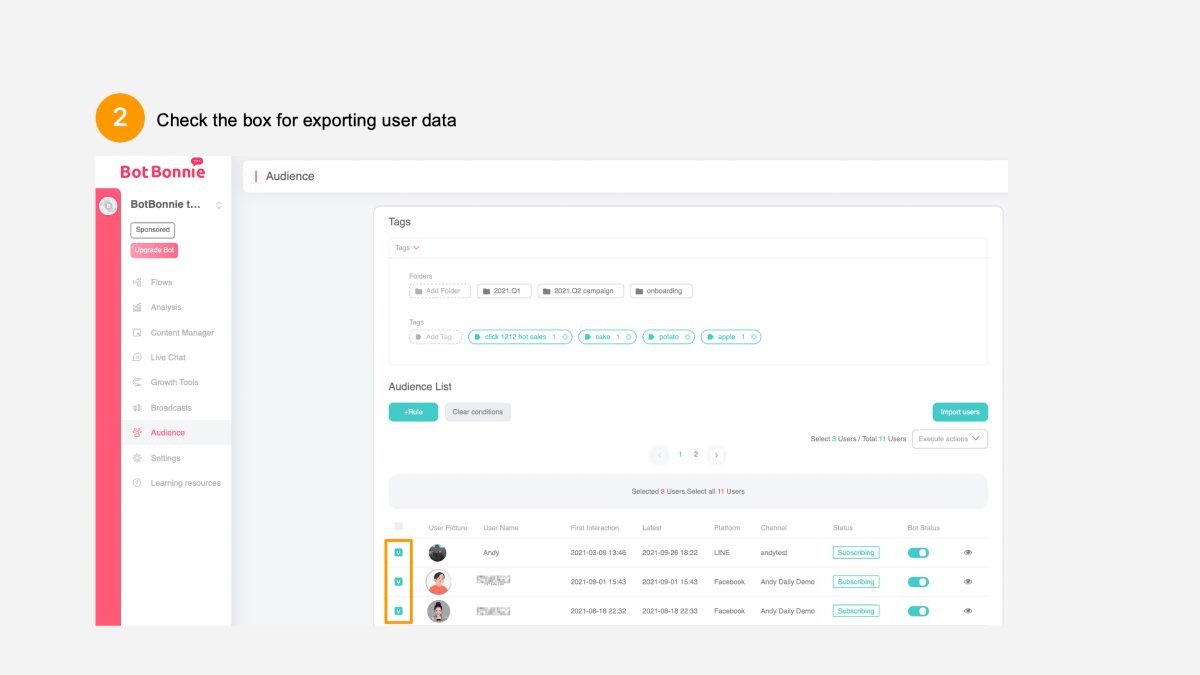This screenshot has width=1200, height=675.
Task: Click the andytest channel cell
Action: pos(774,552)
